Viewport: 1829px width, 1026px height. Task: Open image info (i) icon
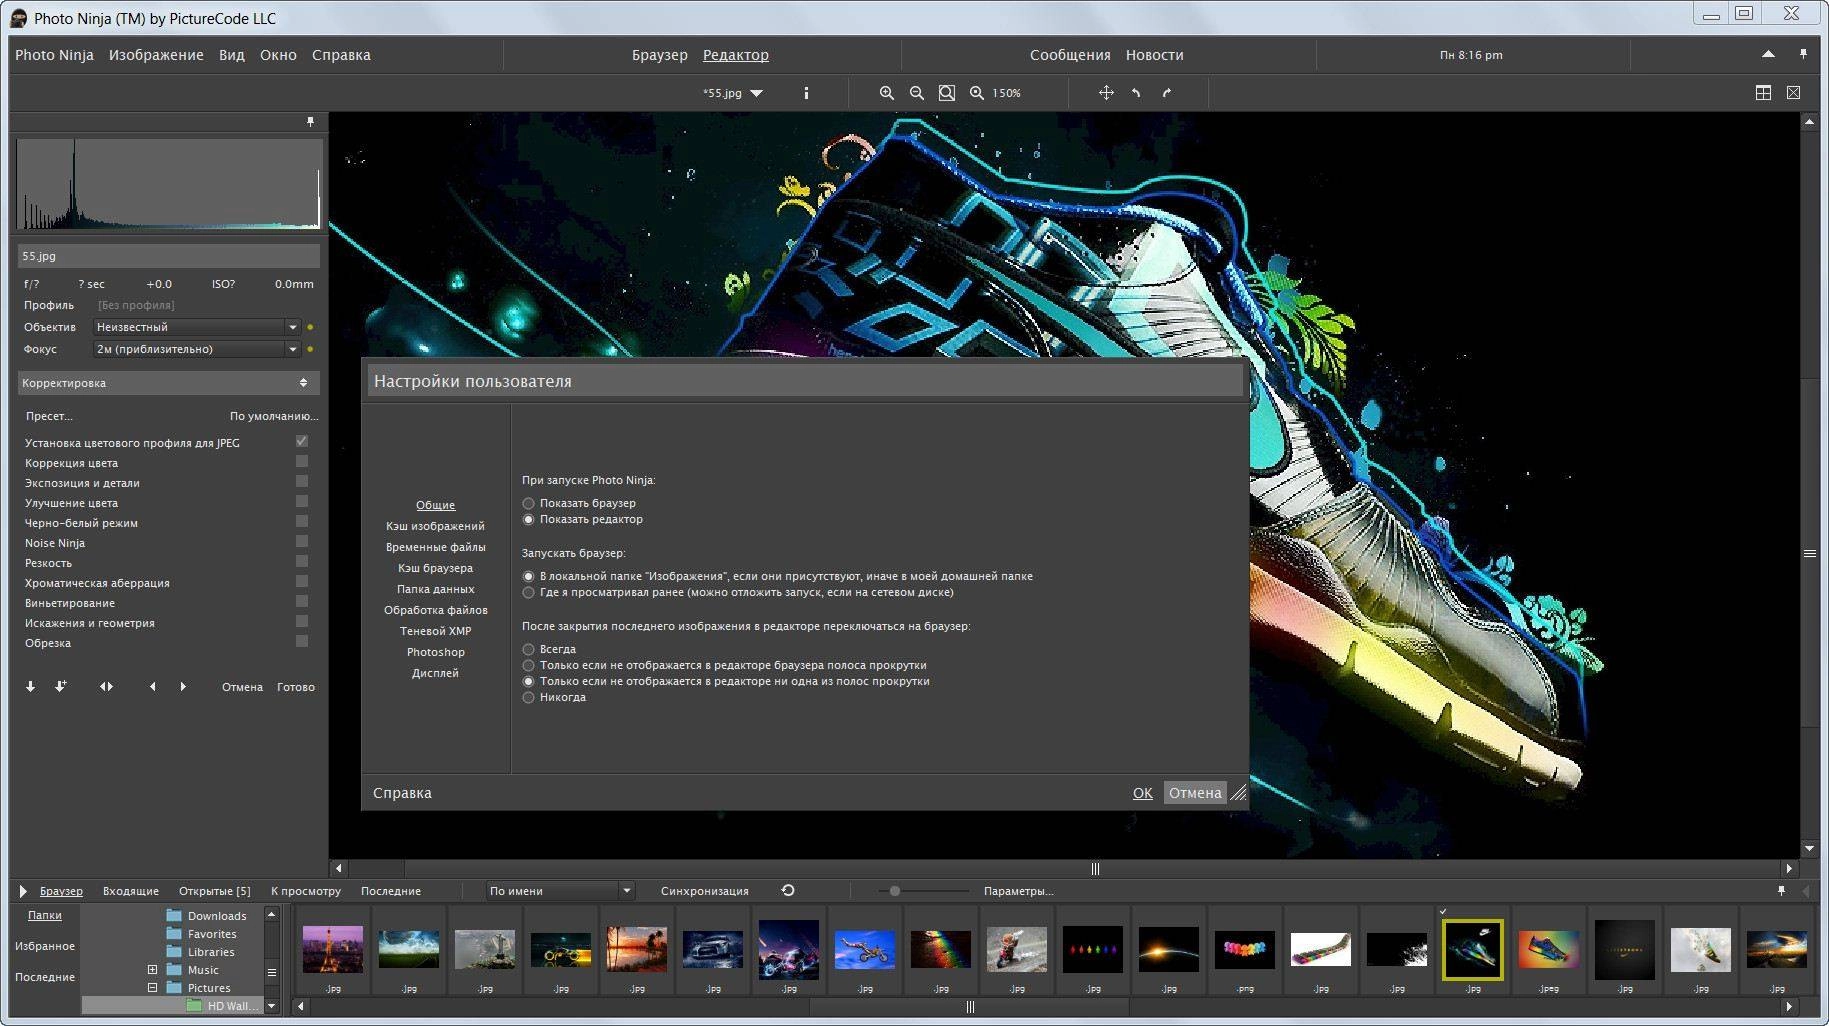tap(806, 93)
